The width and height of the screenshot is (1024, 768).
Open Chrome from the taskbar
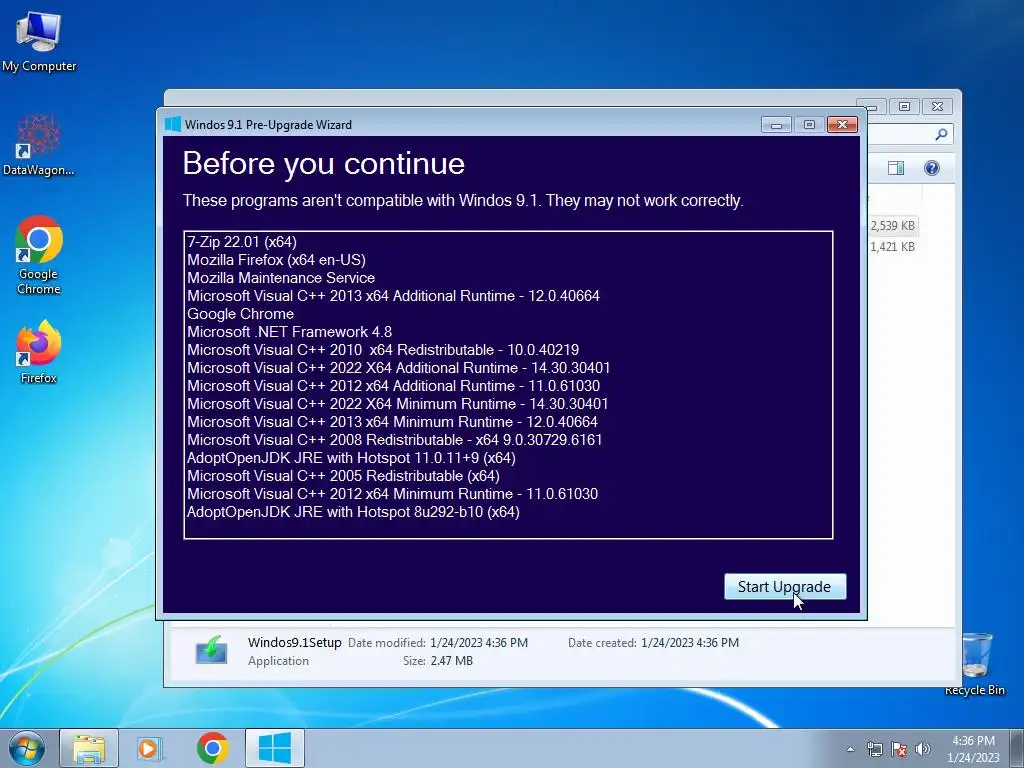212,748
